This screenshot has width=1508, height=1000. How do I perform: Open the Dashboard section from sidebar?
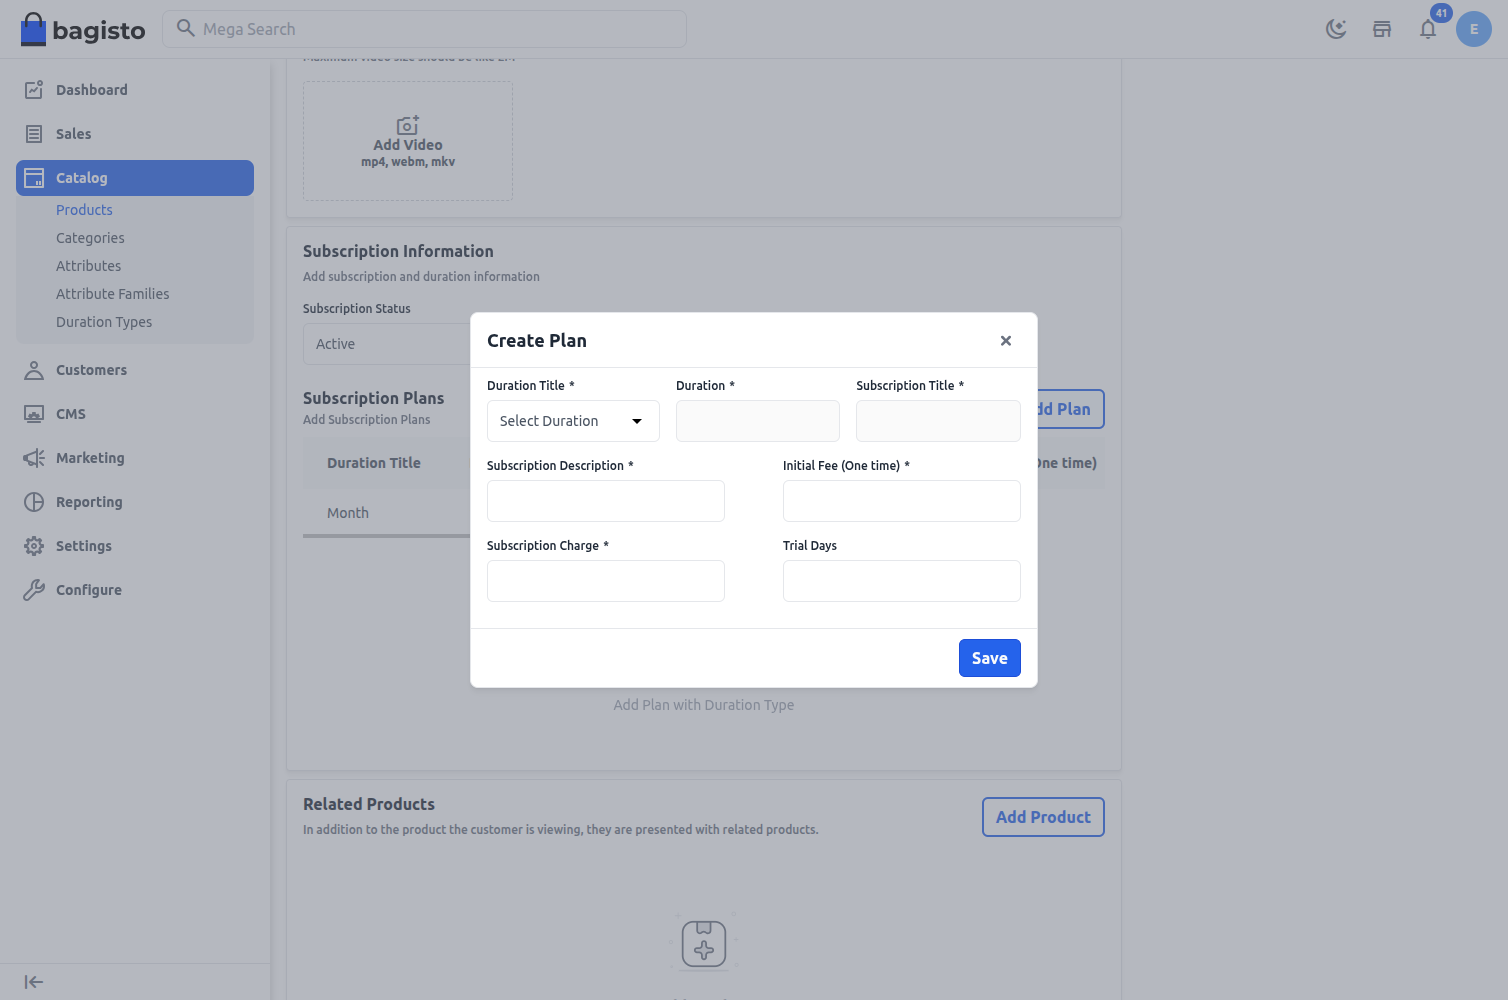pos(34,89)
